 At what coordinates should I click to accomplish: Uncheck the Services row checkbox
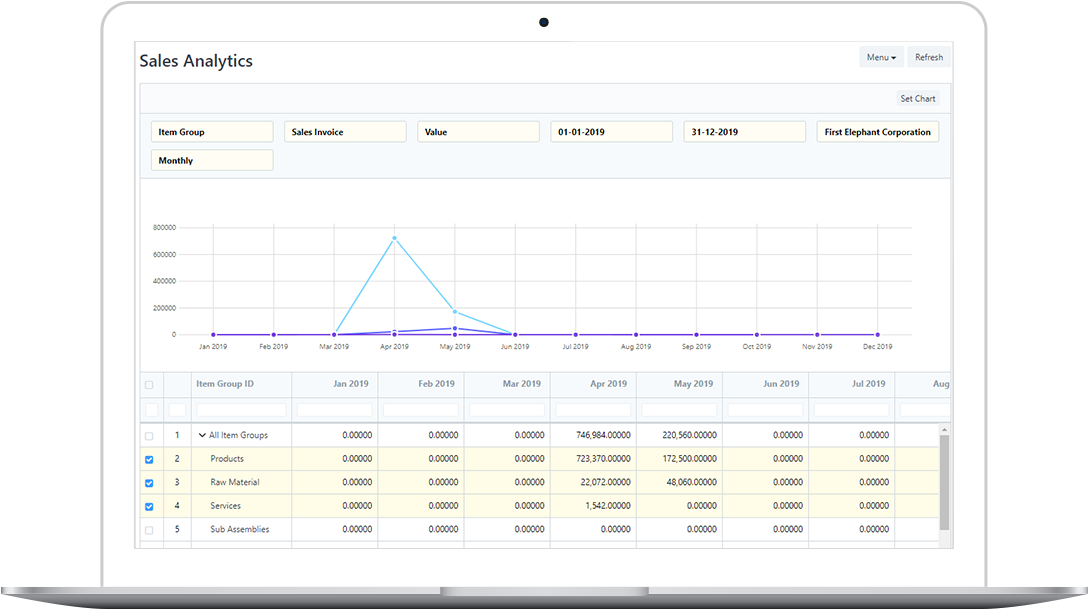click(150, 506)
